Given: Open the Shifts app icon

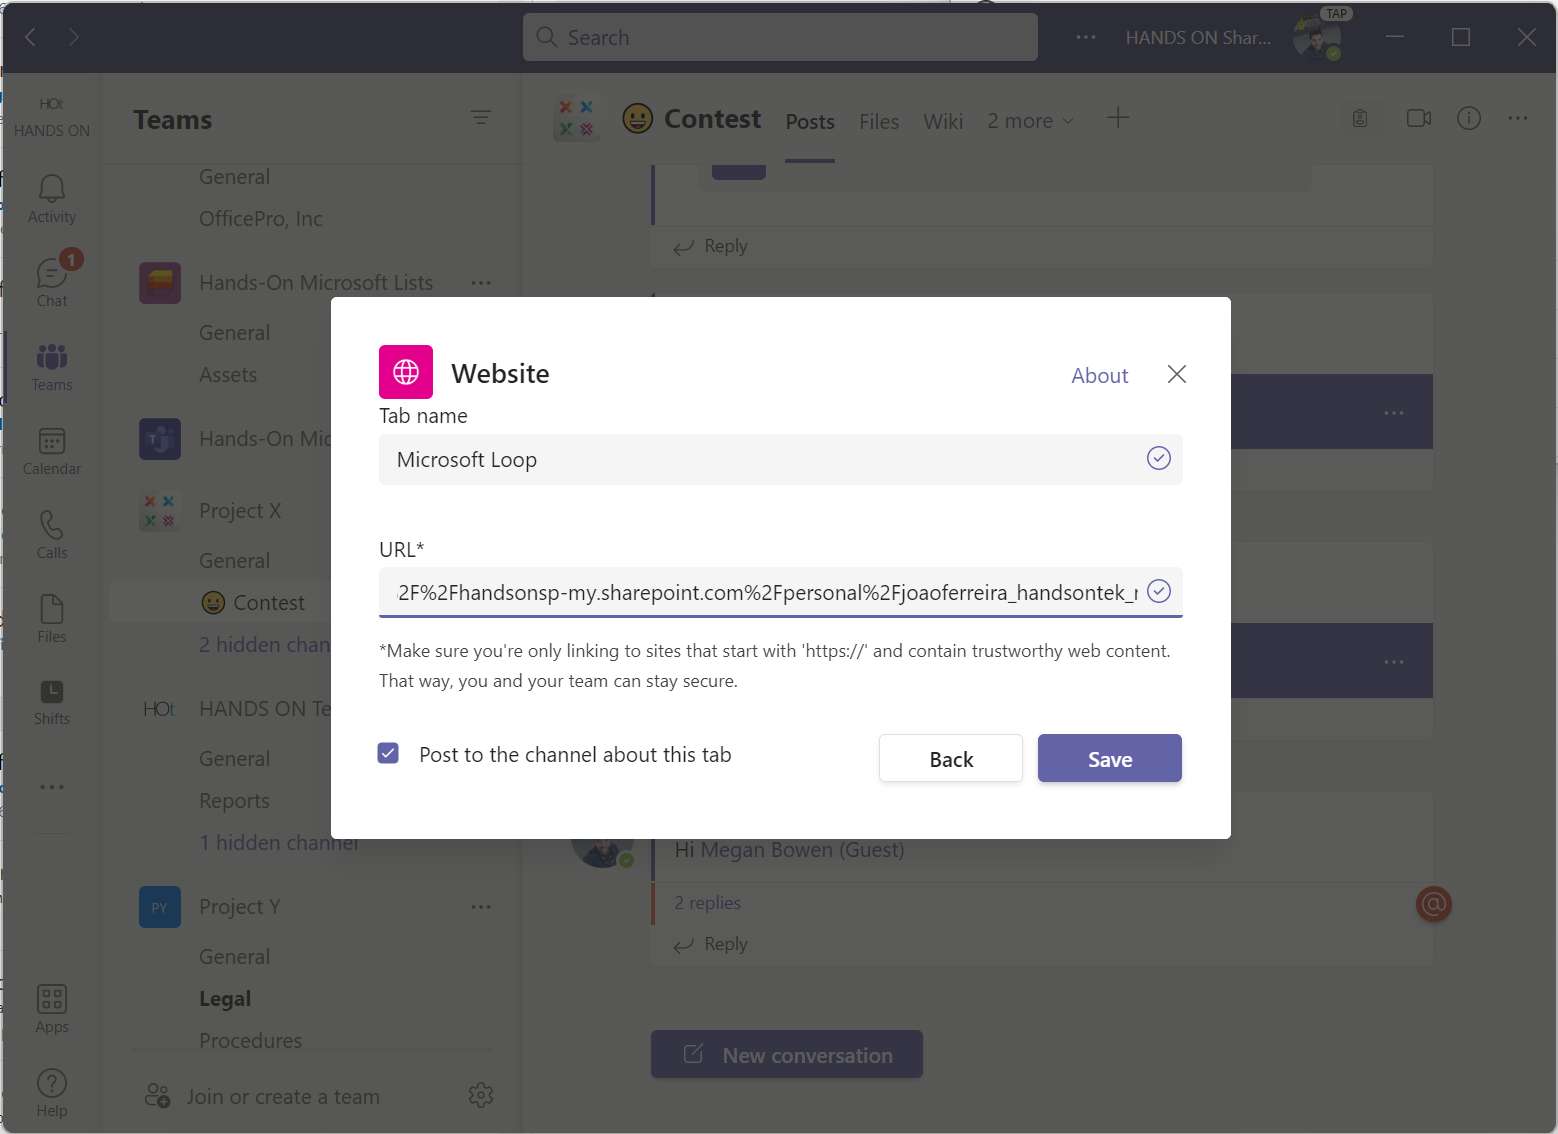Looking at the screenshot, I should tap(52, 701).
